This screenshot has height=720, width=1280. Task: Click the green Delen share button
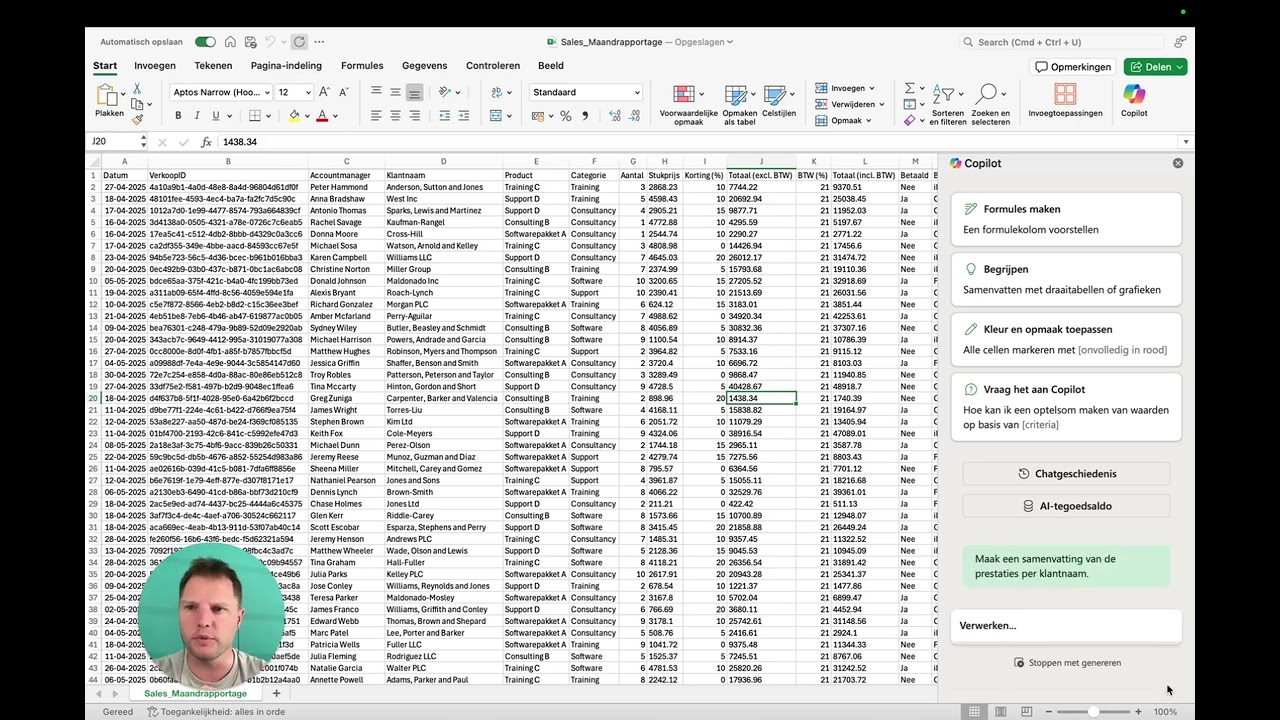(x=1155, y=67)
